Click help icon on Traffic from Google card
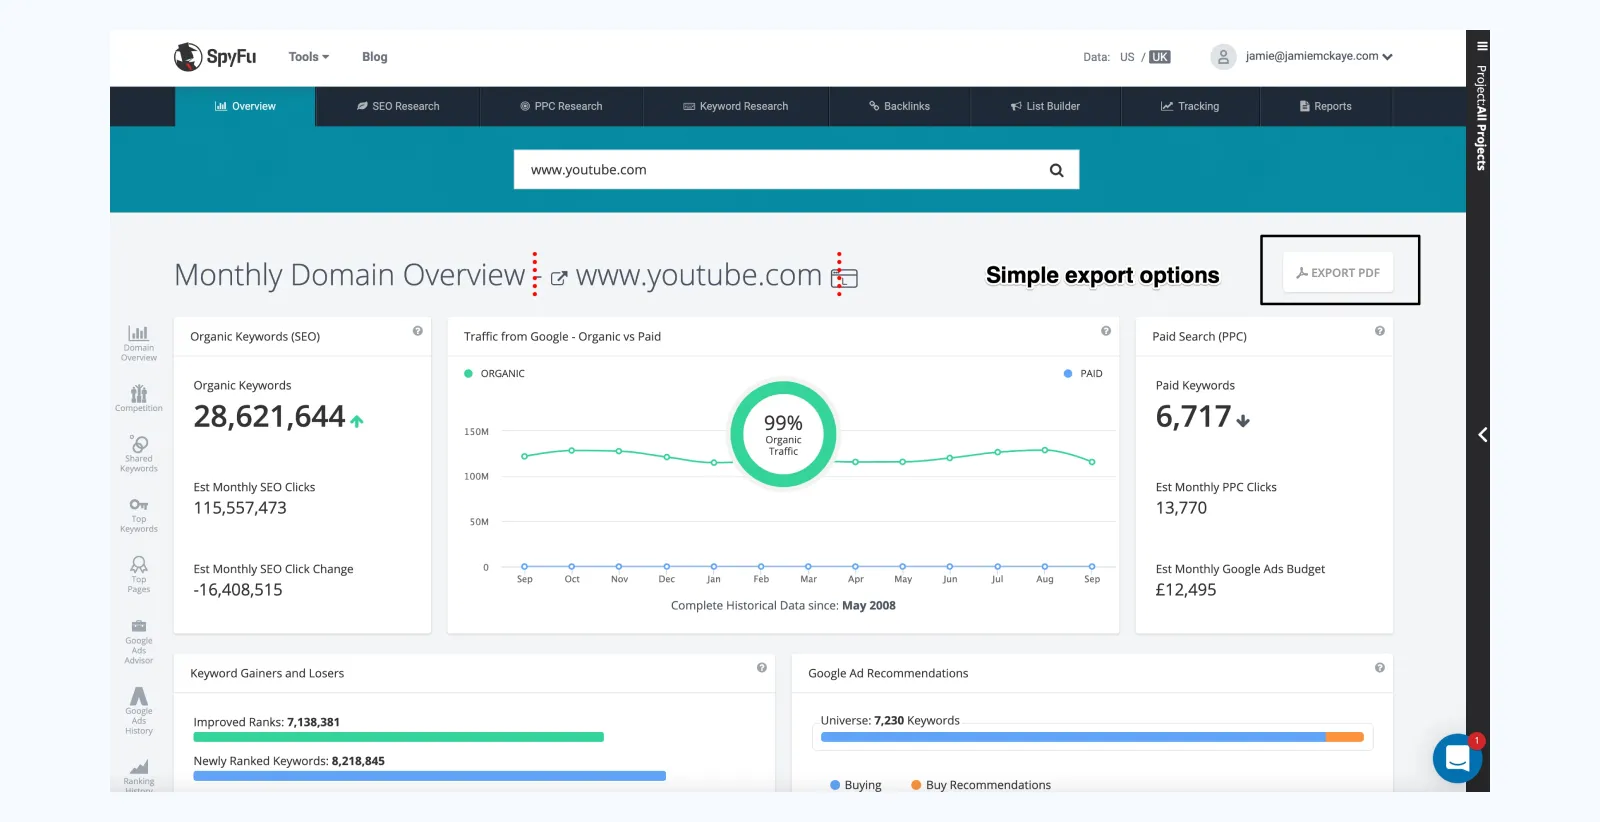This screenshot has height=822, width=1600. point(1106,331)
